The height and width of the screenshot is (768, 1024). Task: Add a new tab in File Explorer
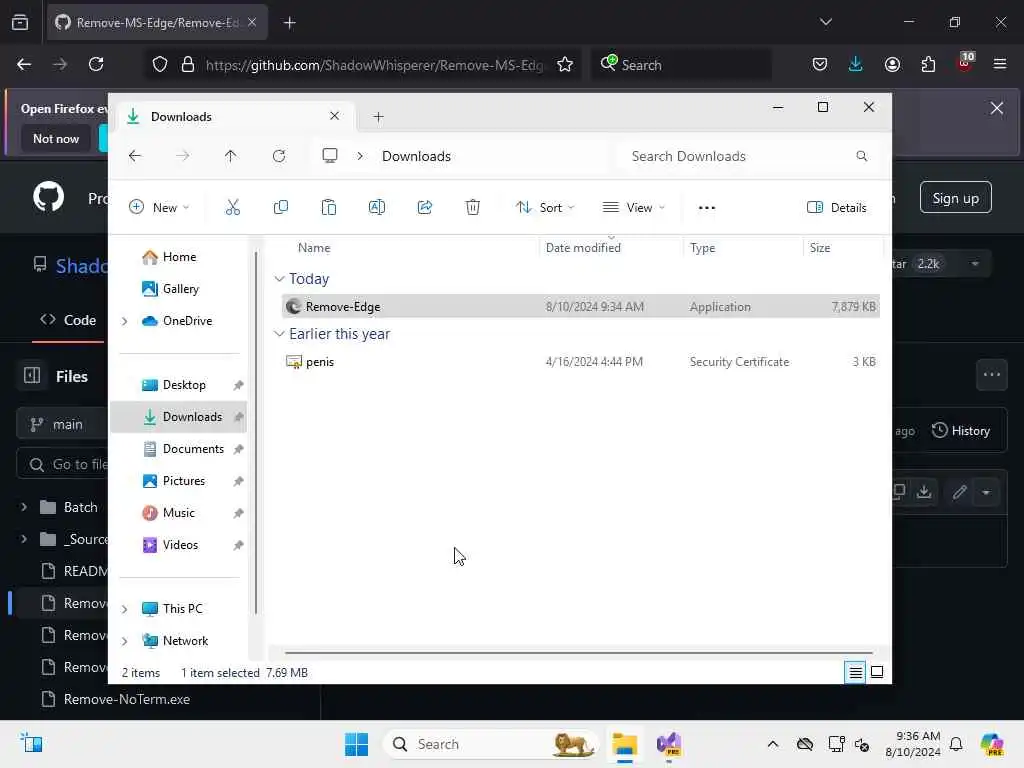tap(378, 117)
